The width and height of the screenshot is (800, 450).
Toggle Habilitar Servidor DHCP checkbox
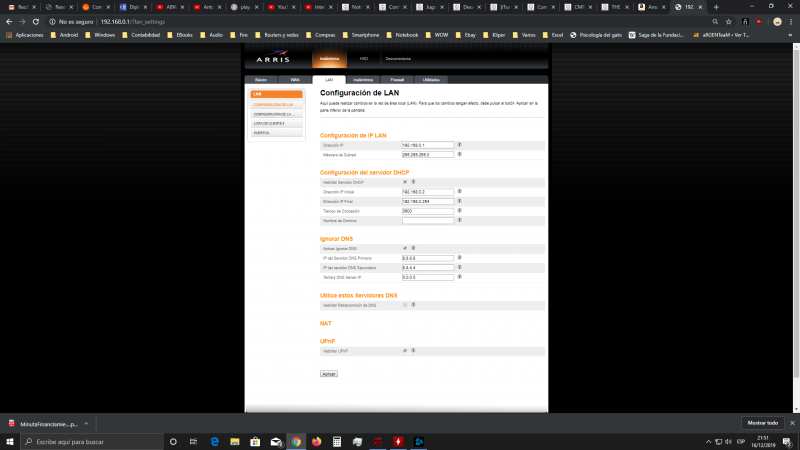click(x=404, y=182)
